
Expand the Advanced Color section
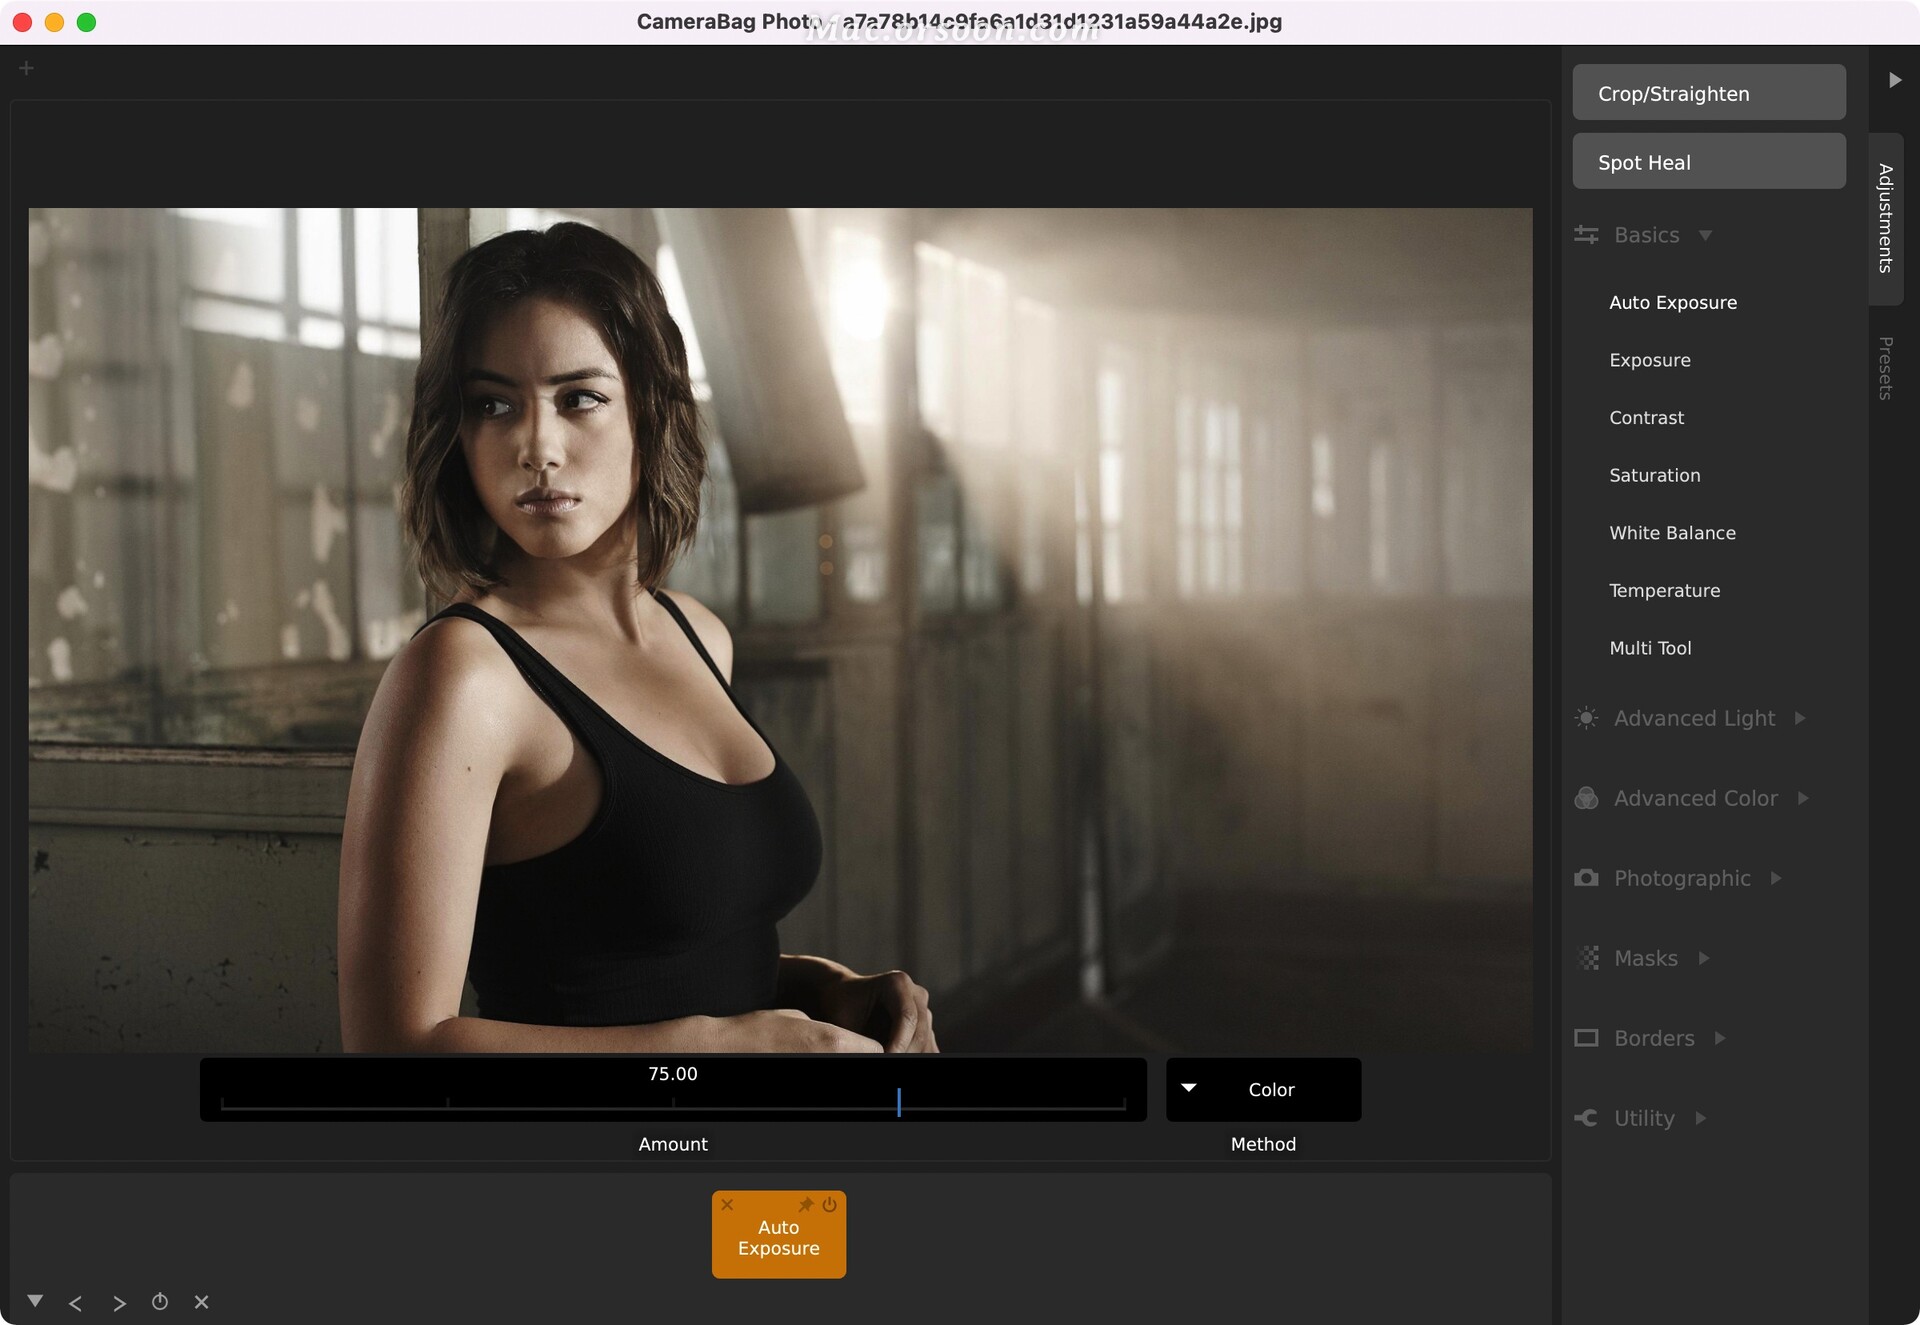pos(1695,798)
